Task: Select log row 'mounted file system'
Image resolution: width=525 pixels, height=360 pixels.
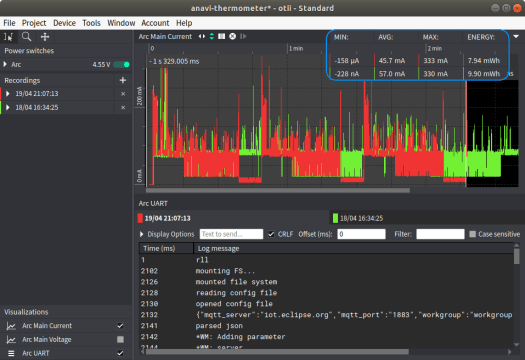Action: (326, 282)
